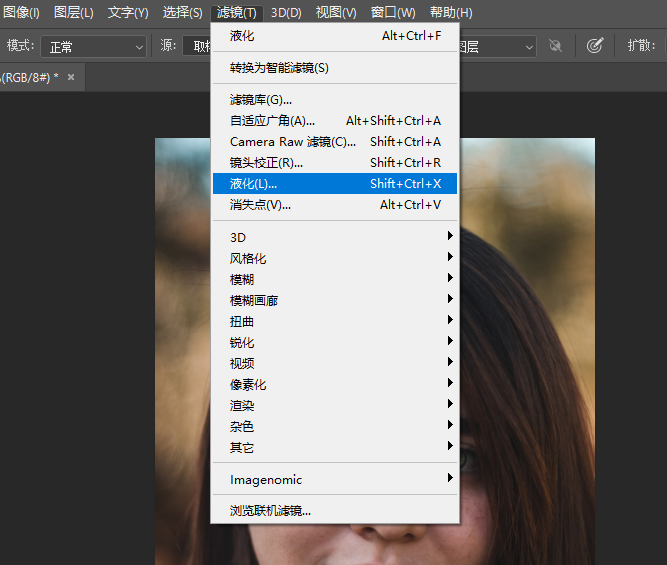Open the layer sample dropdown right of menu
667x565 pixels.
(498, 46)
